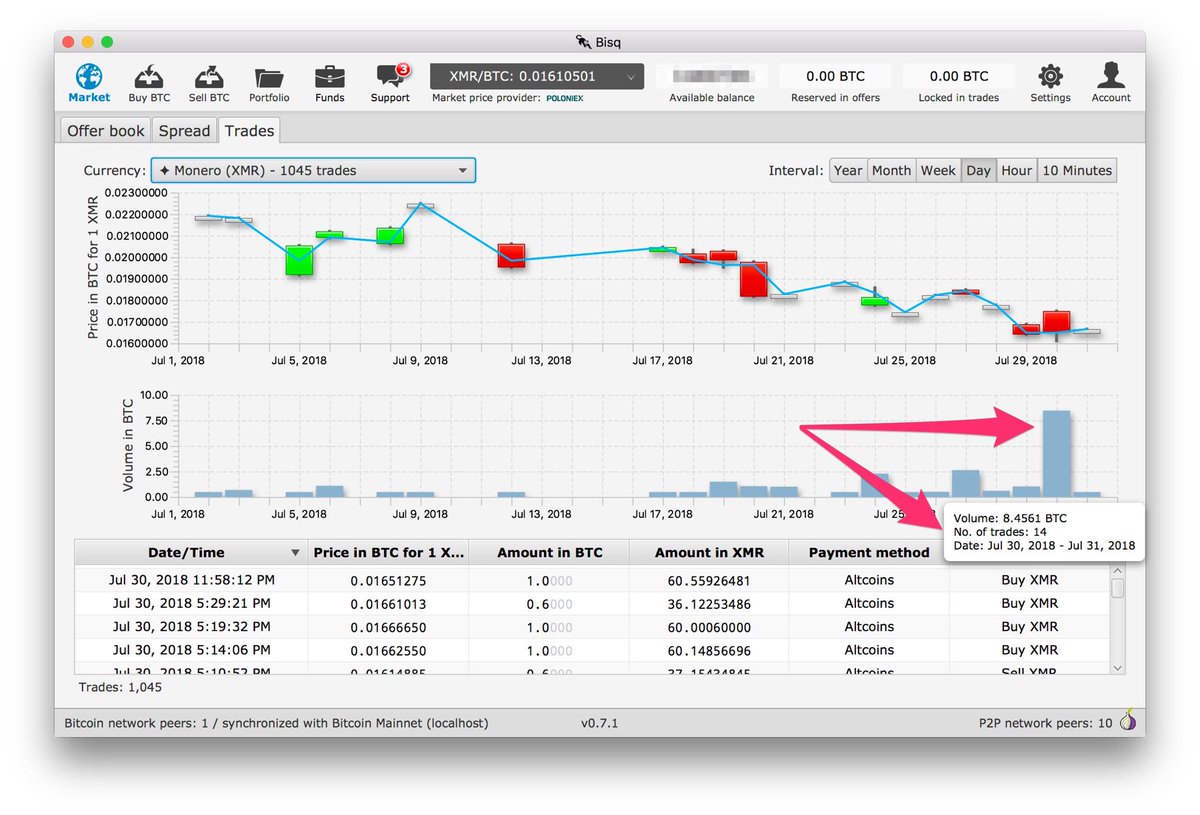Viewport: 1200px width, 815px height.
Task: Open the Settings gear
Action: pos(1050,83)
